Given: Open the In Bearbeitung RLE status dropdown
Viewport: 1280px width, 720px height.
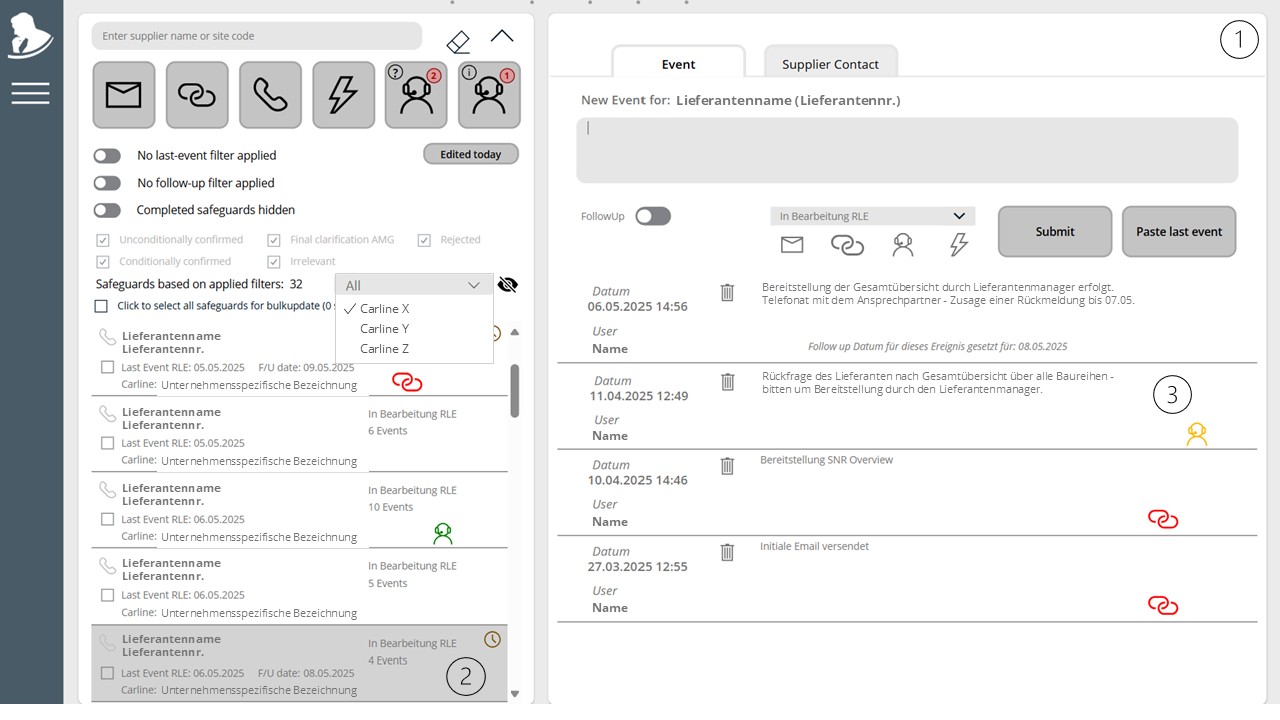Looking at the screenshot, I should tap(872, 216).
